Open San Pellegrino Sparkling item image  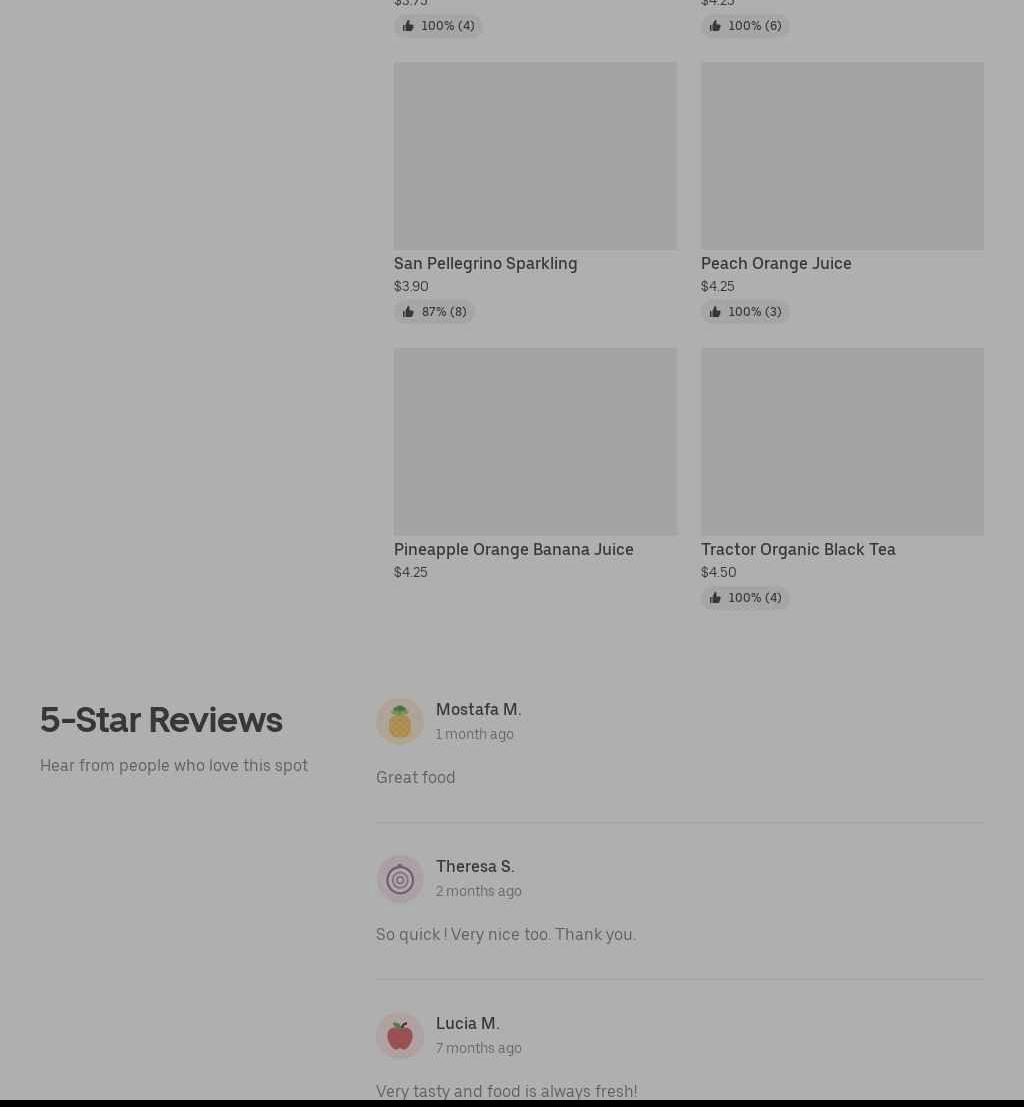[535, 155]
